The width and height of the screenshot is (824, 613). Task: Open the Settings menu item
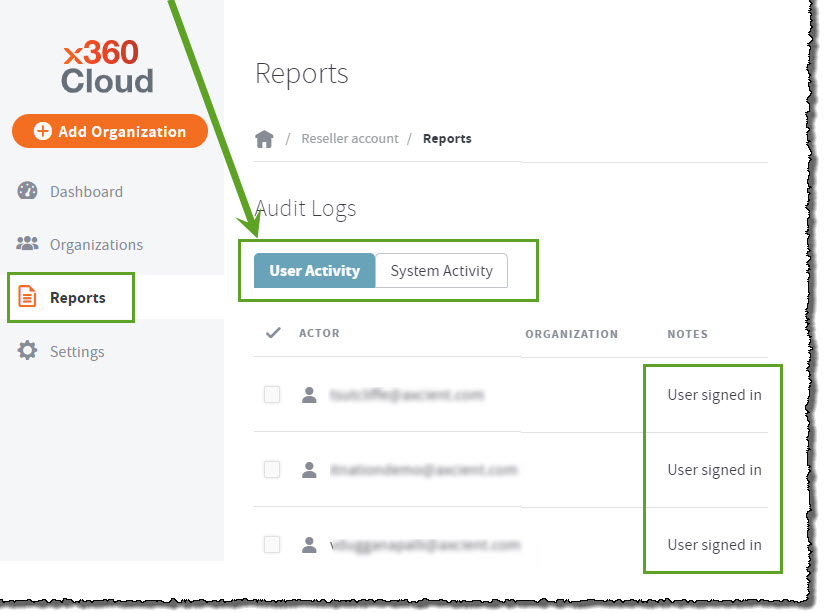coord(77,352)
